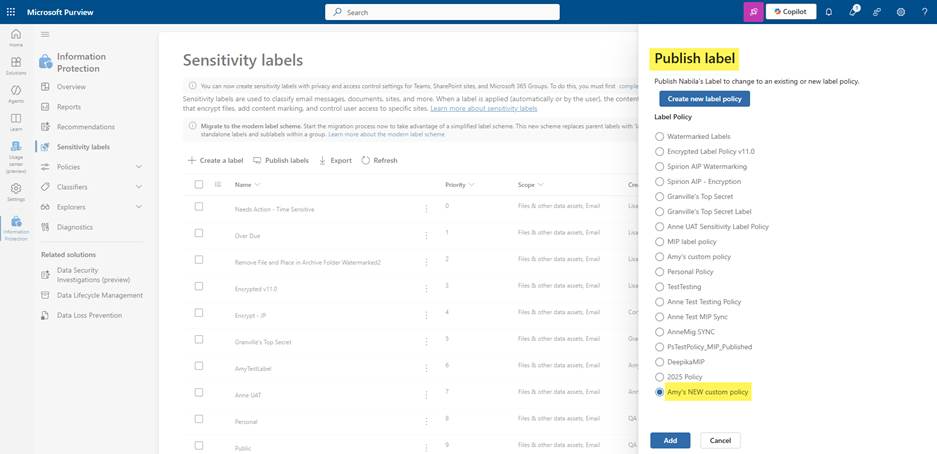Open the app launcher waffle icon
This screenshot has height=454, width=937.
click(x=11, y=12)
